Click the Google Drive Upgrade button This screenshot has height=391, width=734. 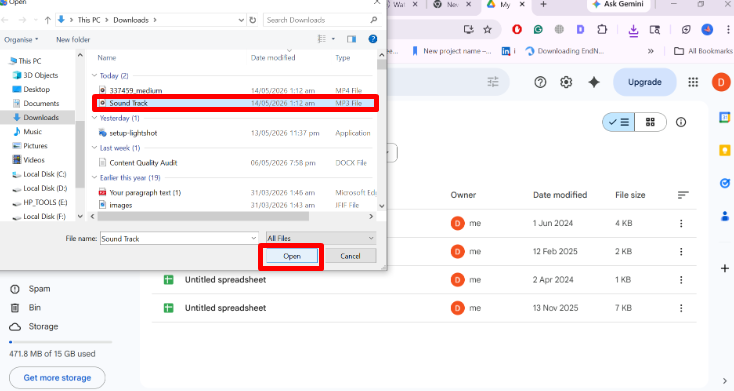(645, 82)
